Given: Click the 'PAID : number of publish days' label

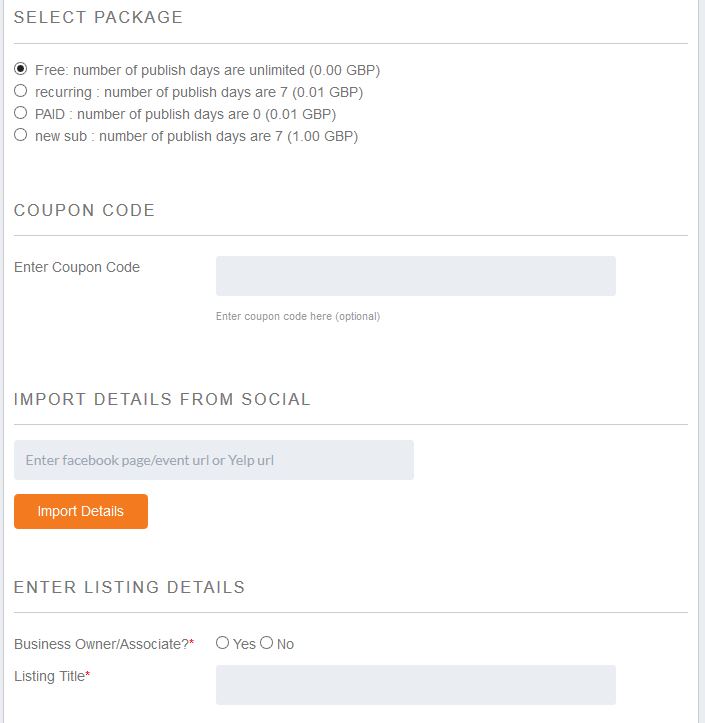Looking at the screenshot, I should tap(185, 114).
